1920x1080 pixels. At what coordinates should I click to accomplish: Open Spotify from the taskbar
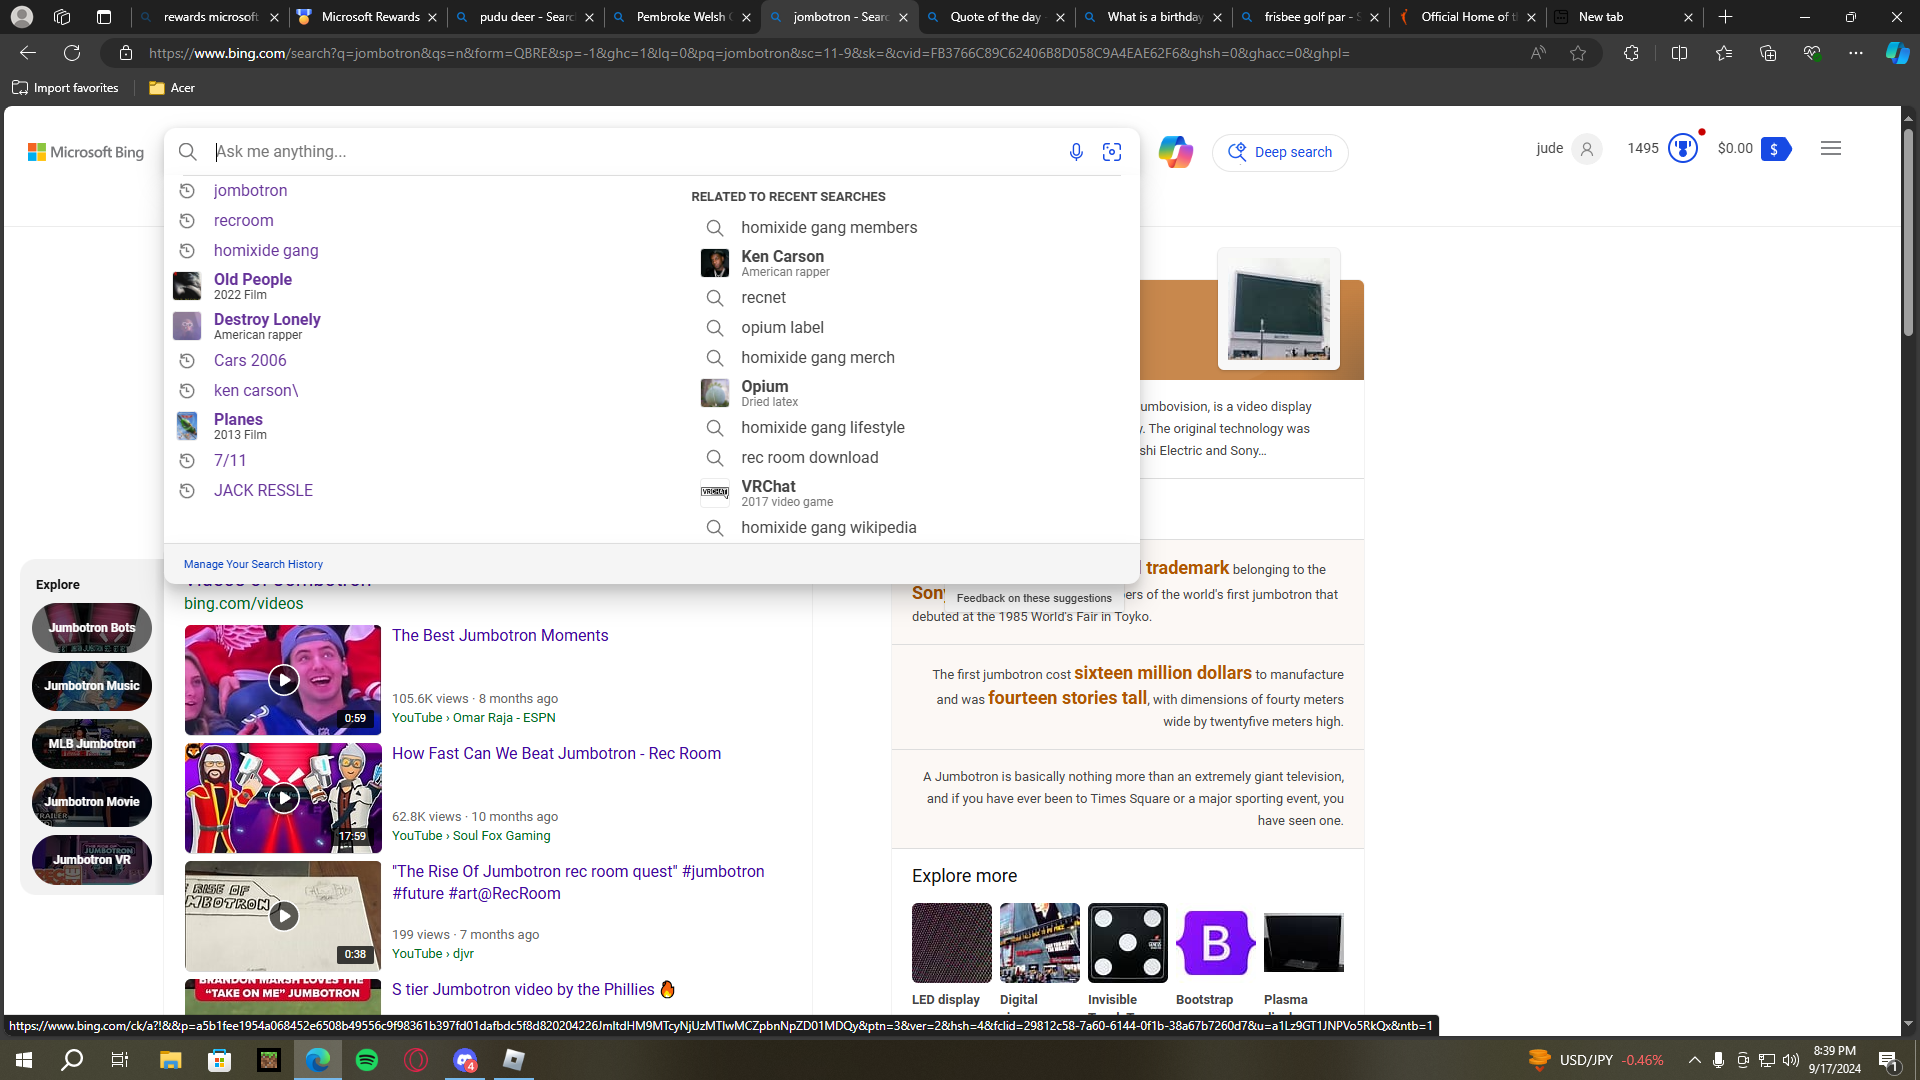point(367,1060)
